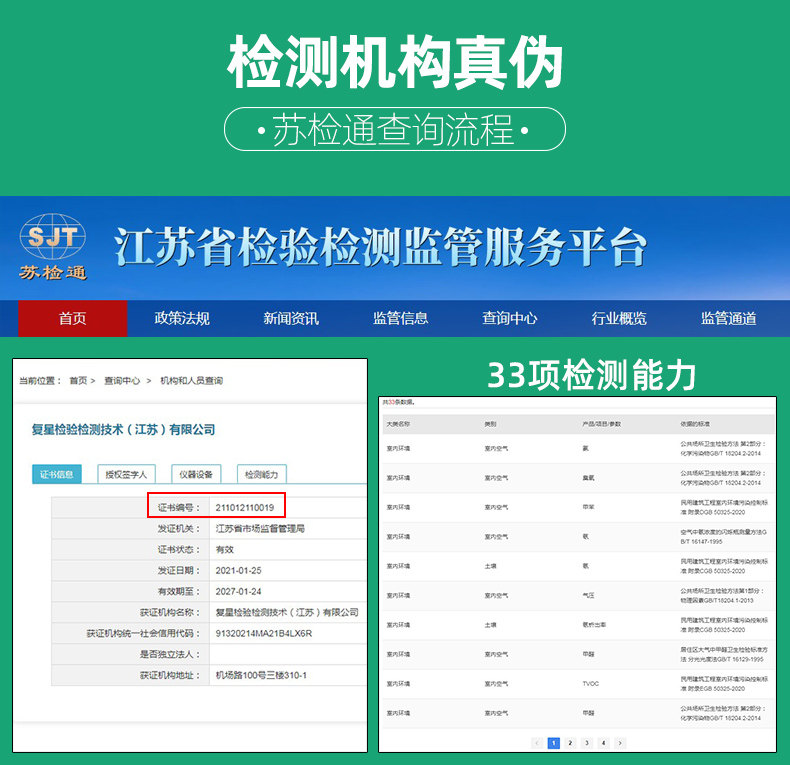The height and width of the screenshot is (765, 790).
Task: Click the 有效 certificate status value
Action: click(x=225, y=549)
